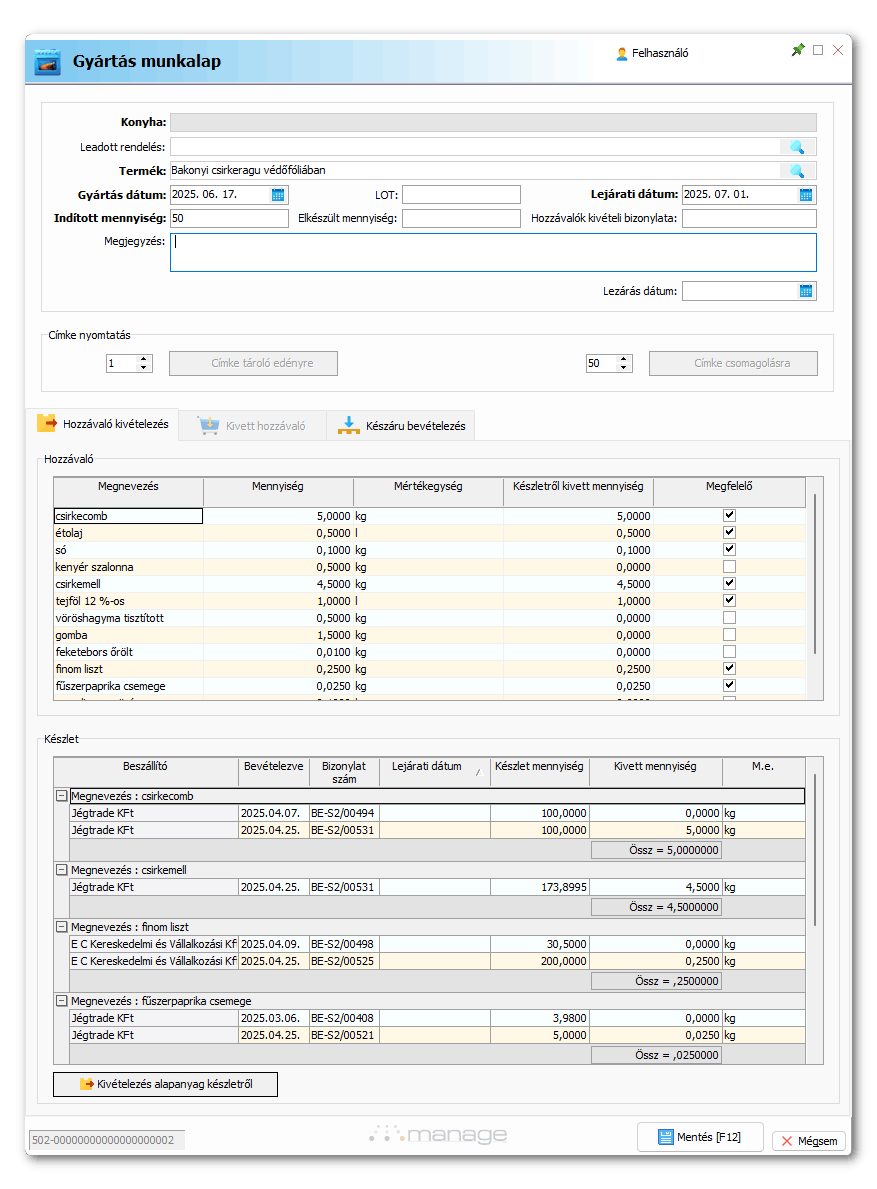This screenshot has height=1189, width=877.
Task: Enable Megfelelő checkbox for gomba row
Action: point(729,635)
